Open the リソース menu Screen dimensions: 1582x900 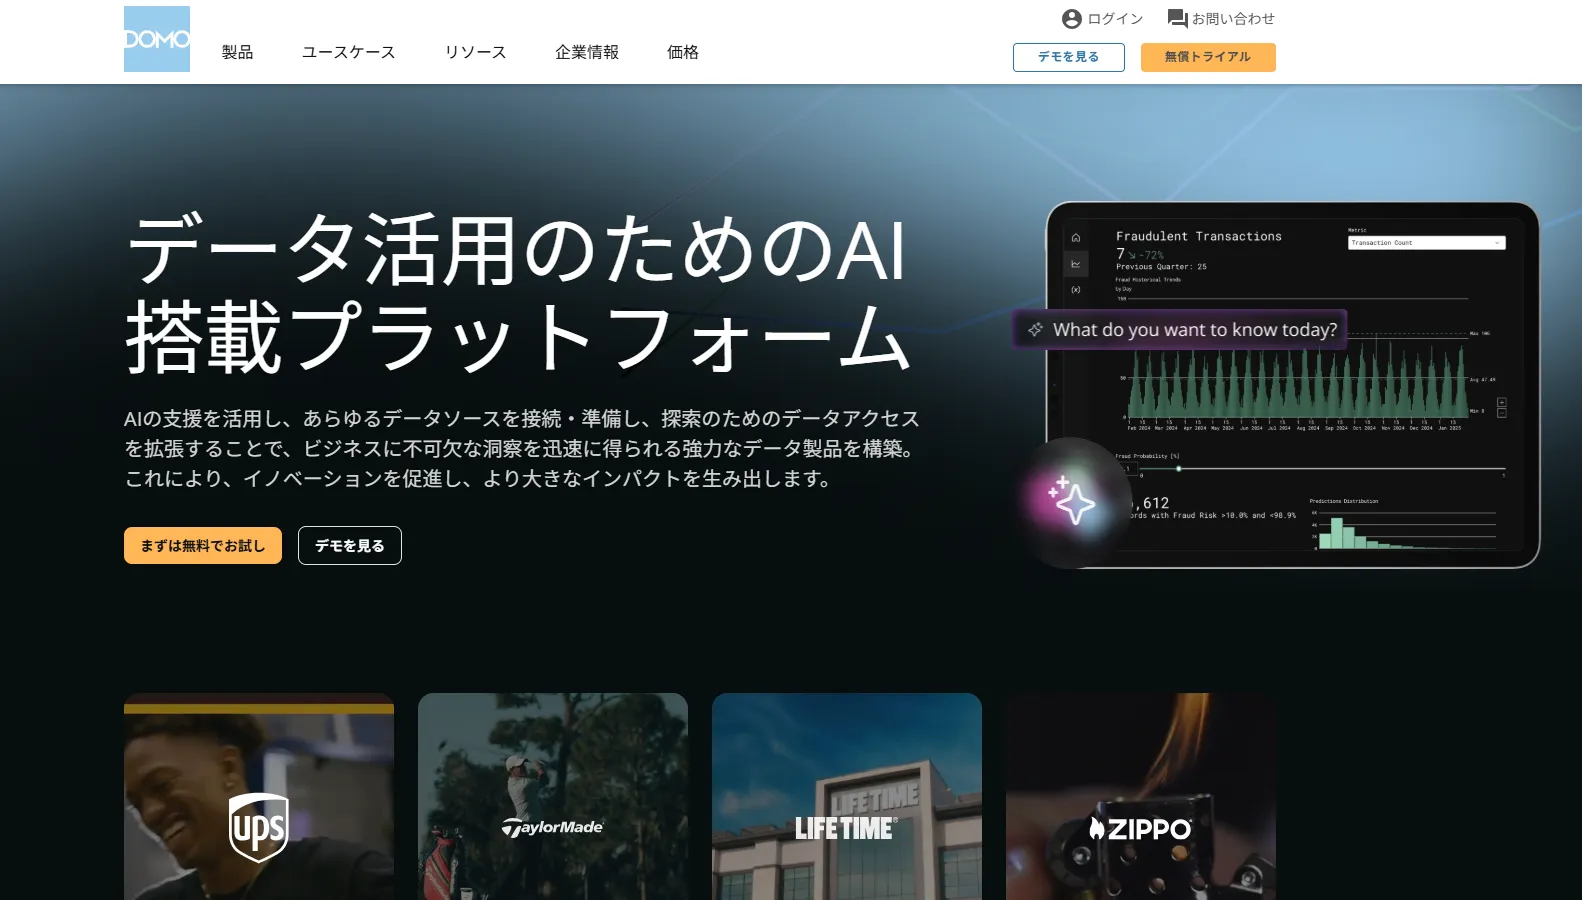tap(475, 52)
